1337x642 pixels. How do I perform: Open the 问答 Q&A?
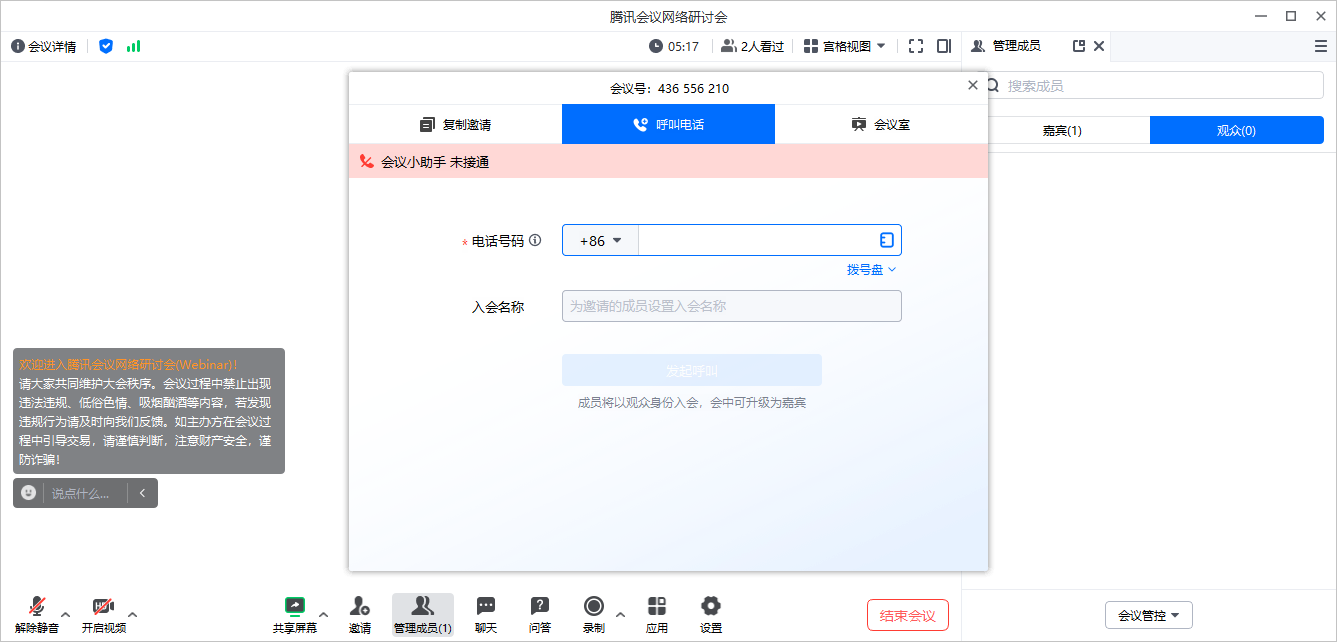point(540,613)
